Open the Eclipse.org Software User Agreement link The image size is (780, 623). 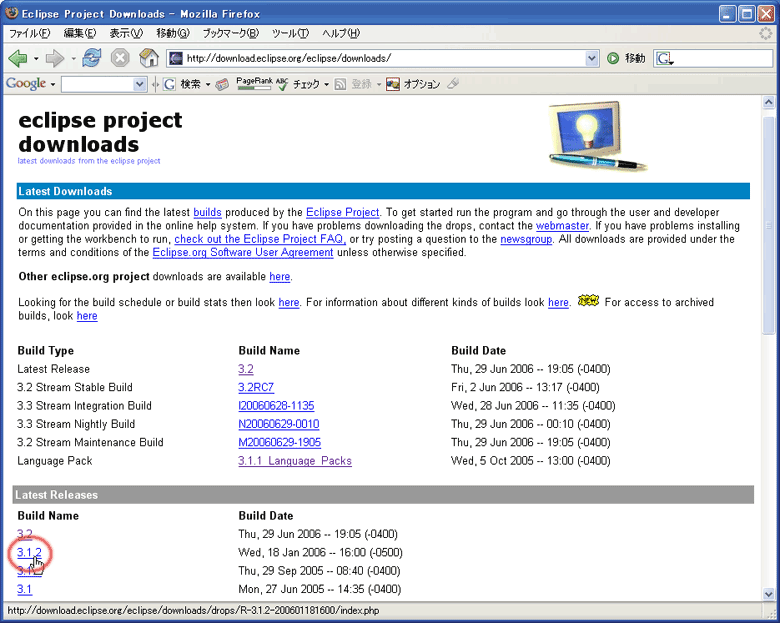[243, 253]
